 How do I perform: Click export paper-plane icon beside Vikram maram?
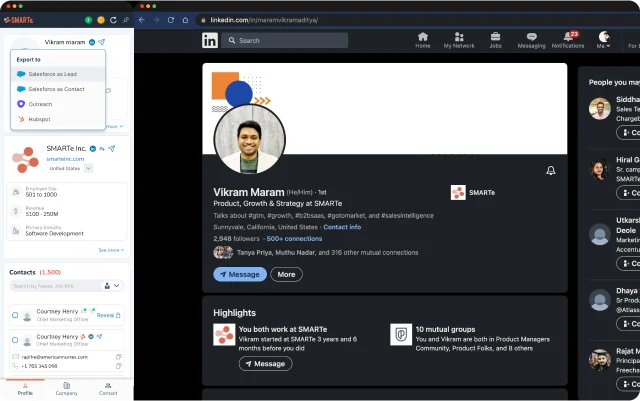(x=102, y=42)
